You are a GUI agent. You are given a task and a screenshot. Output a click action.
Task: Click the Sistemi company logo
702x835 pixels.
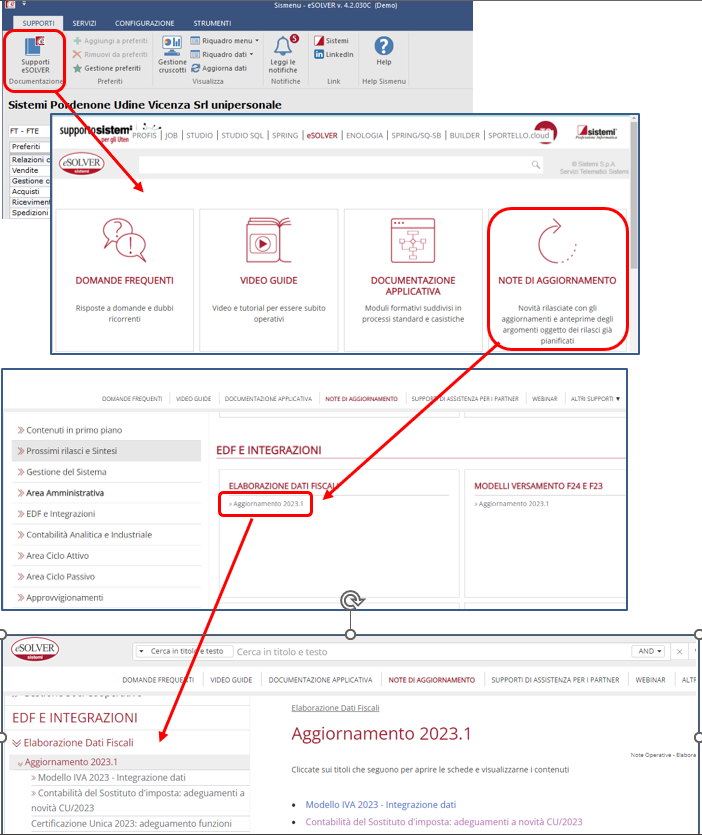597,132
